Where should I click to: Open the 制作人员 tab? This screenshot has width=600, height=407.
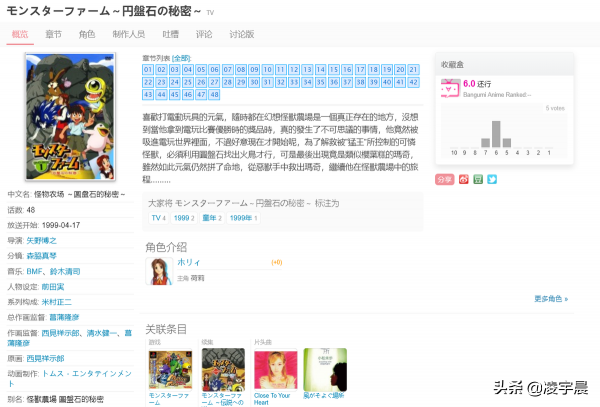128,34
